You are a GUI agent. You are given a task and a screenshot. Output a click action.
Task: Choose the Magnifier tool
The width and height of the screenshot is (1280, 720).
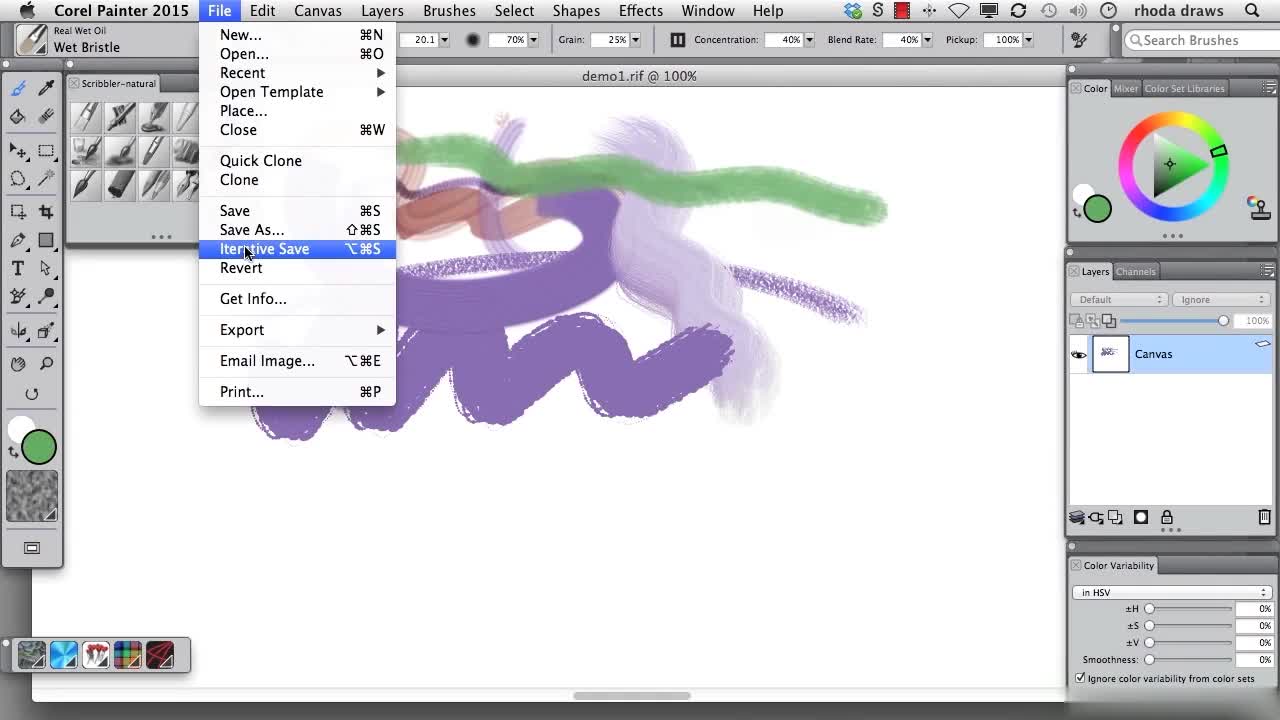pyautogui.click(x=46, y=364)
